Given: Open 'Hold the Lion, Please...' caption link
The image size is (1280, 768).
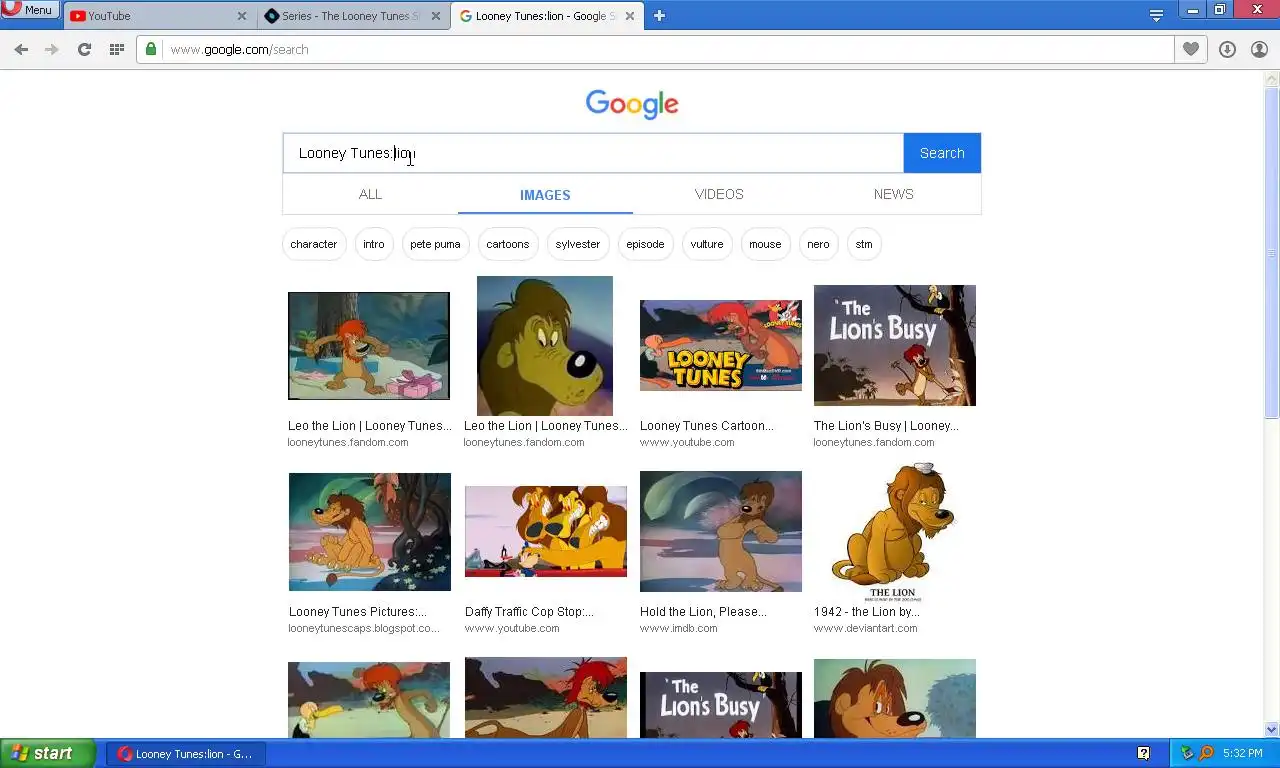Looking at the screenshot, I should pyautogui.click(x=703, y=612).
